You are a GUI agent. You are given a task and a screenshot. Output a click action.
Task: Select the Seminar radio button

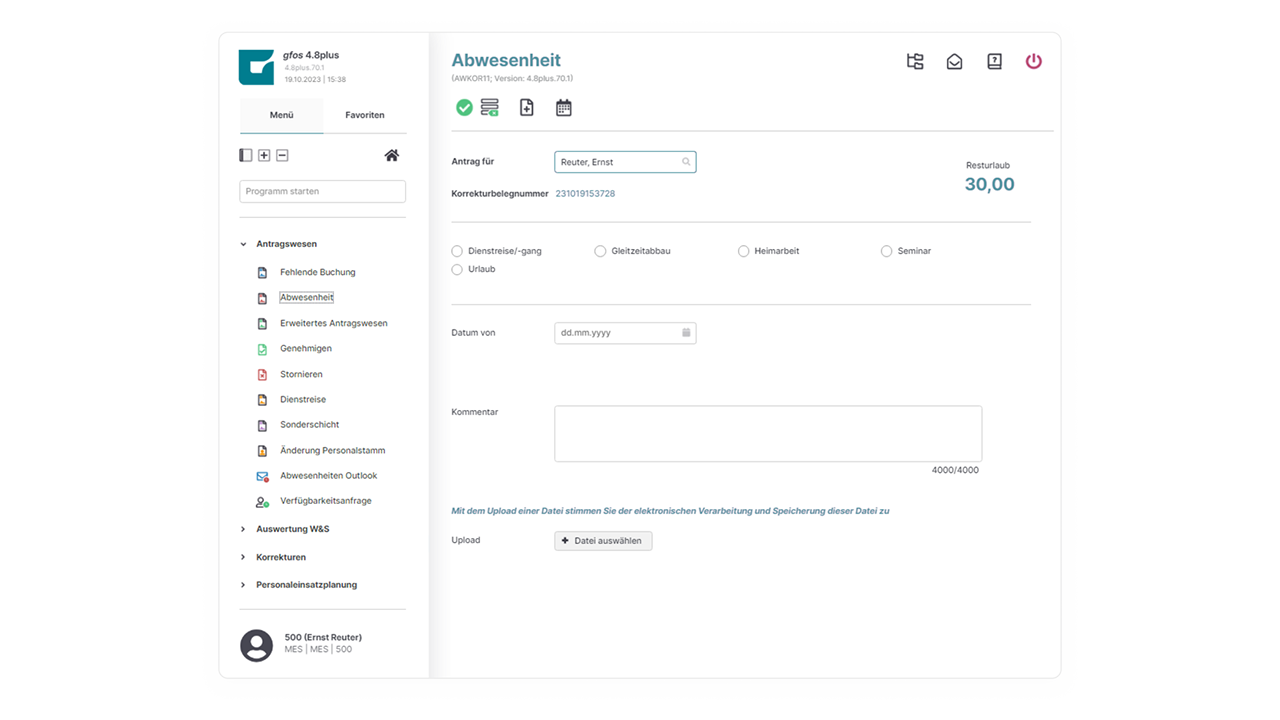pyautogui.click(x=886, y=251)
